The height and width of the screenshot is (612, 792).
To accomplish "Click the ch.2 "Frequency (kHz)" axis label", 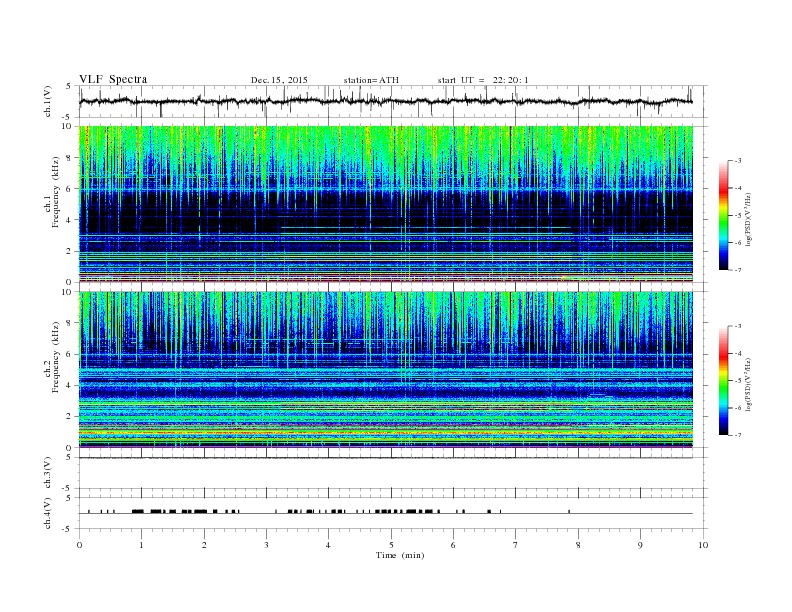I will (x=56, y=358).
